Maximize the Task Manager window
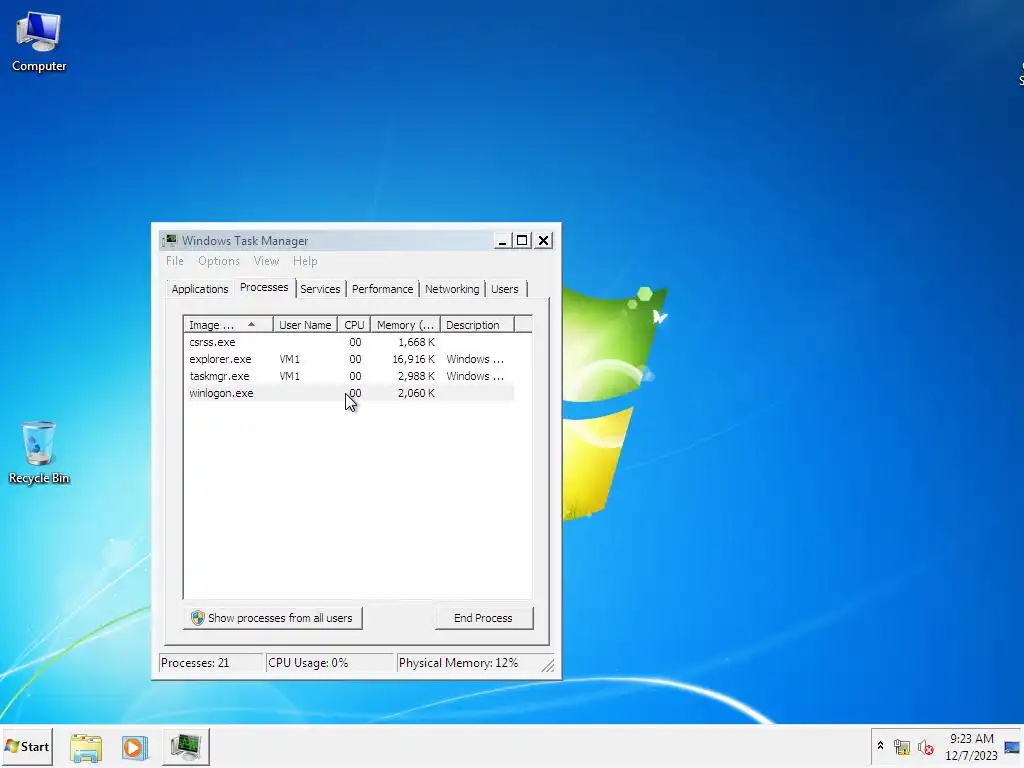1024x768 pixels. tap(522, 240)
